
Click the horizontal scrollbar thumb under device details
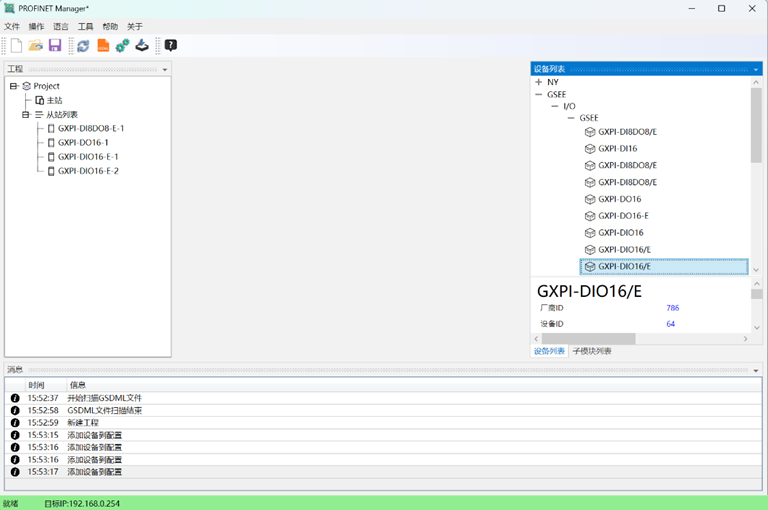click(x=589, y=339)
